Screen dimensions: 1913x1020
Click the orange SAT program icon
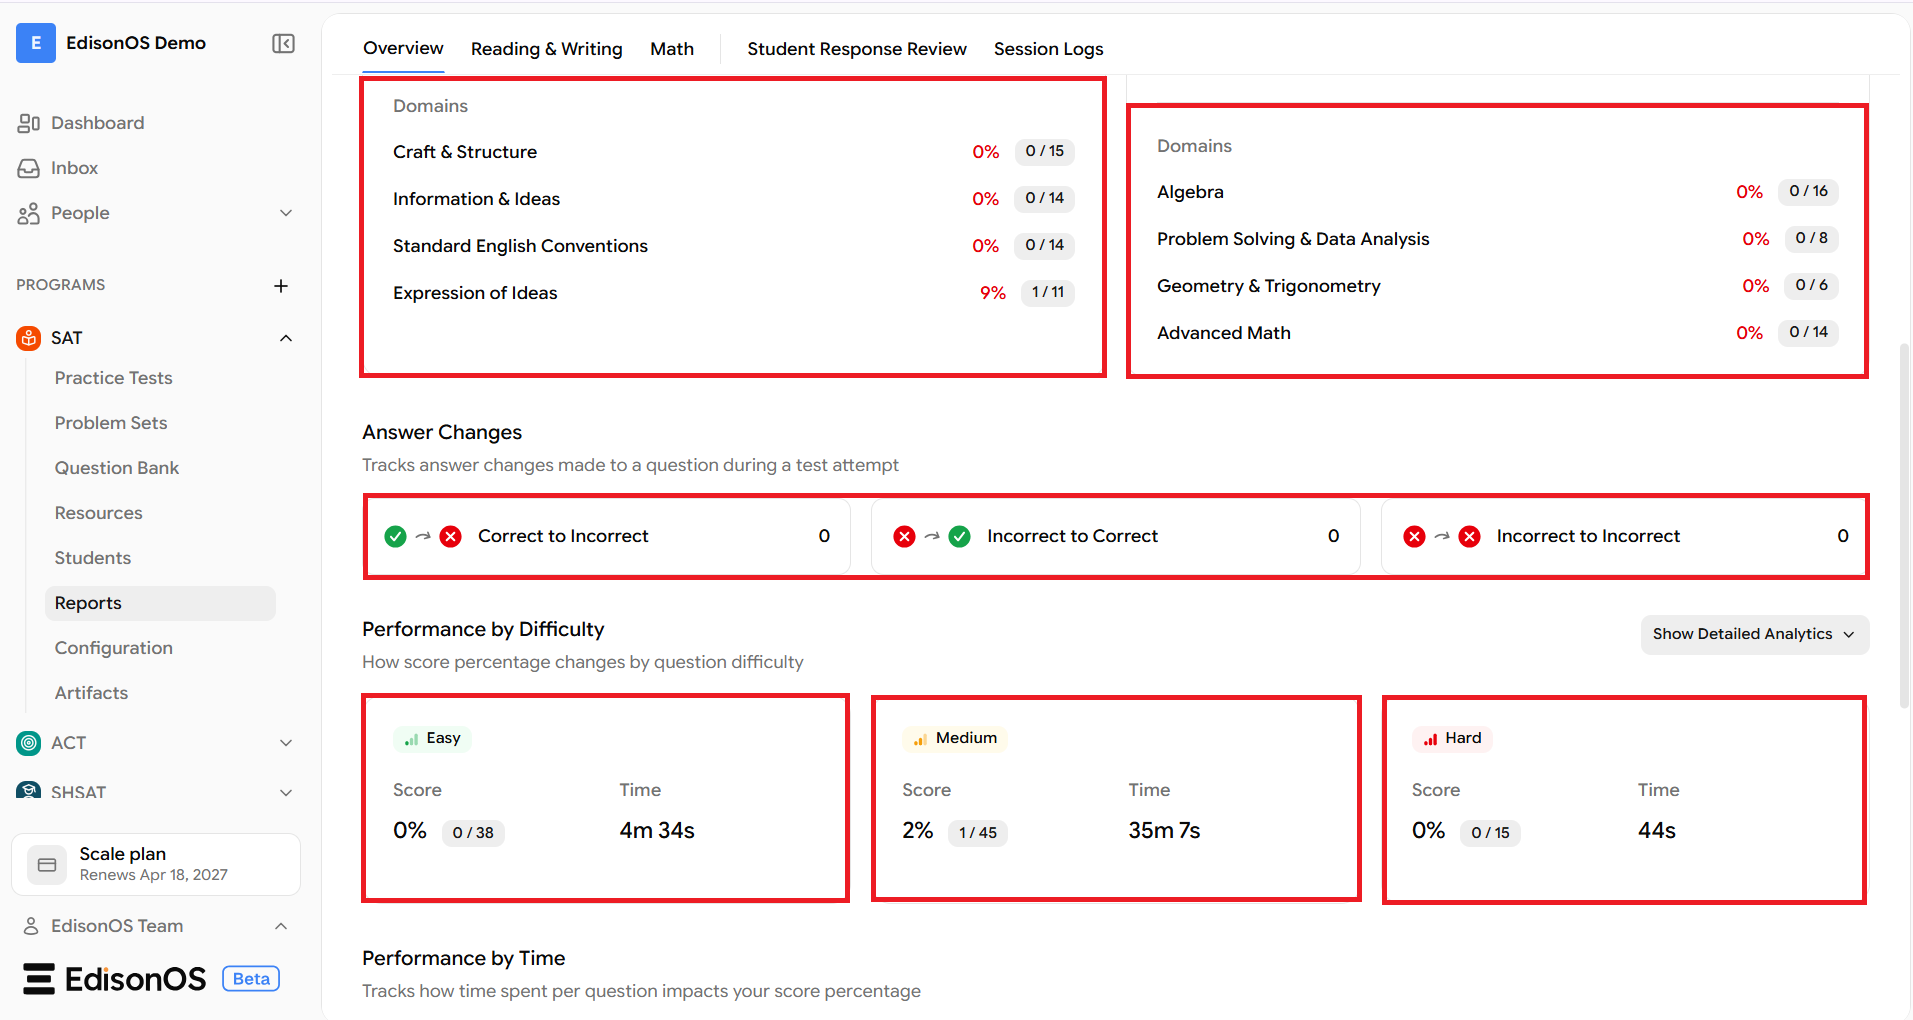29,338
